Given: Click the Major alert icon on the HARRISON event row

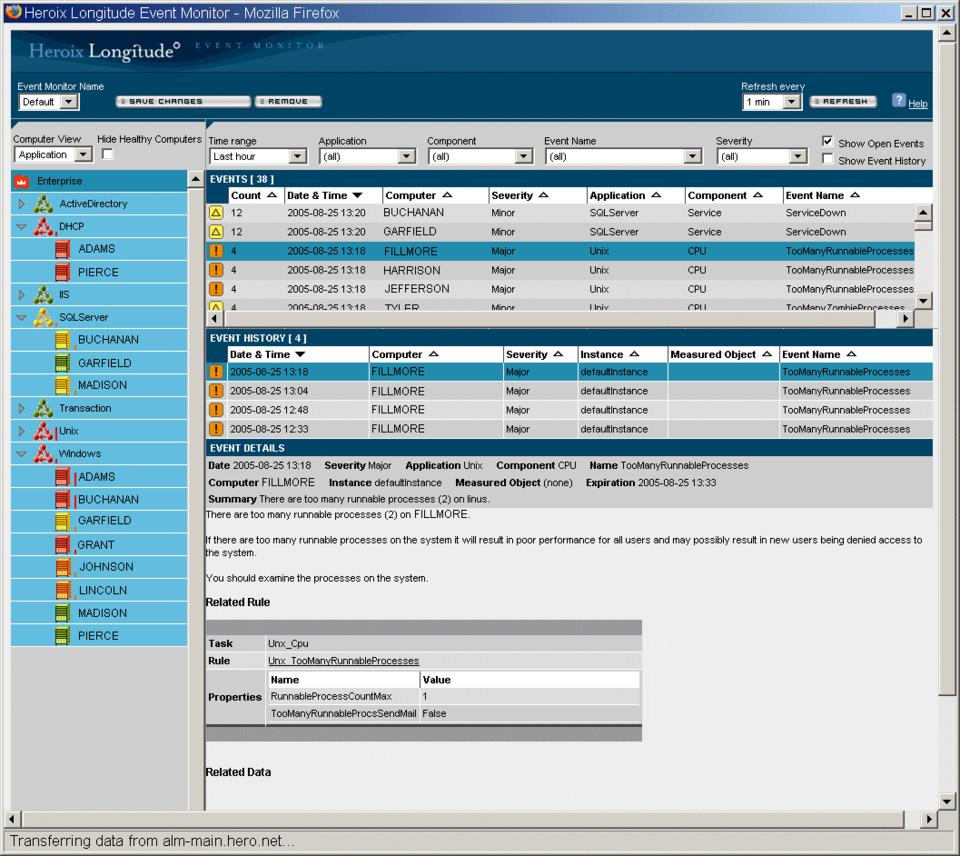Looking at the screenshot, I should click(215, 270).
